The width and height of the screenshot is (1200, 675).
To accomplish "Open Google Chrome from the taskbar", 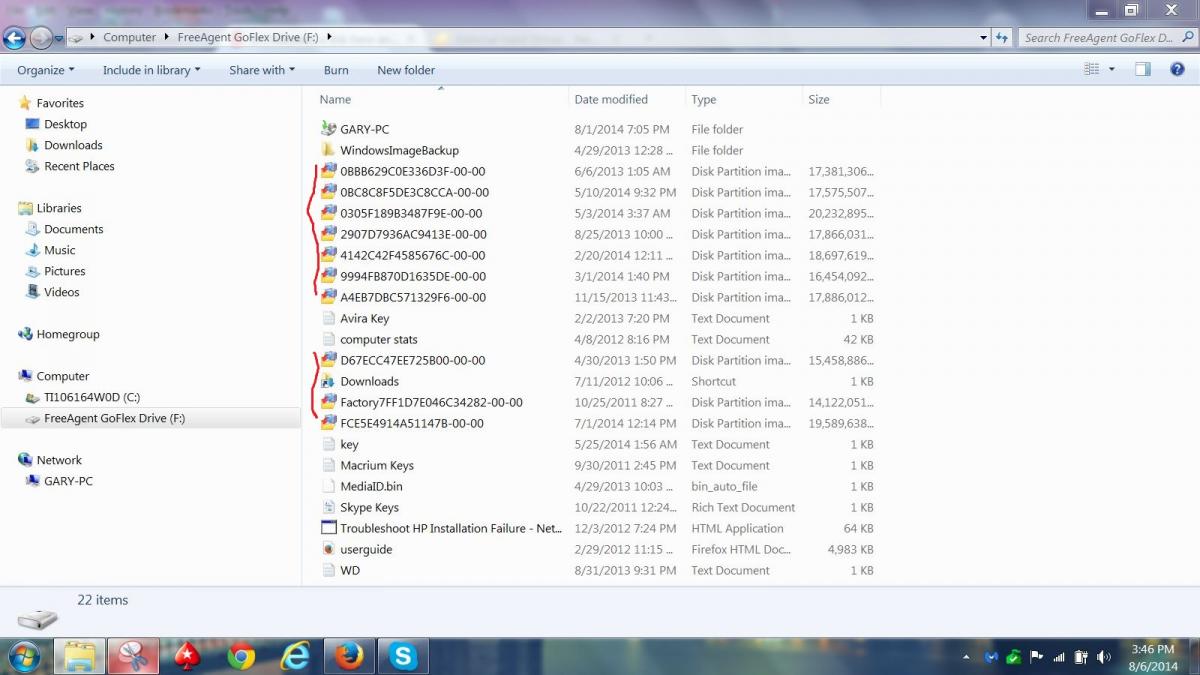I will 241,656.
